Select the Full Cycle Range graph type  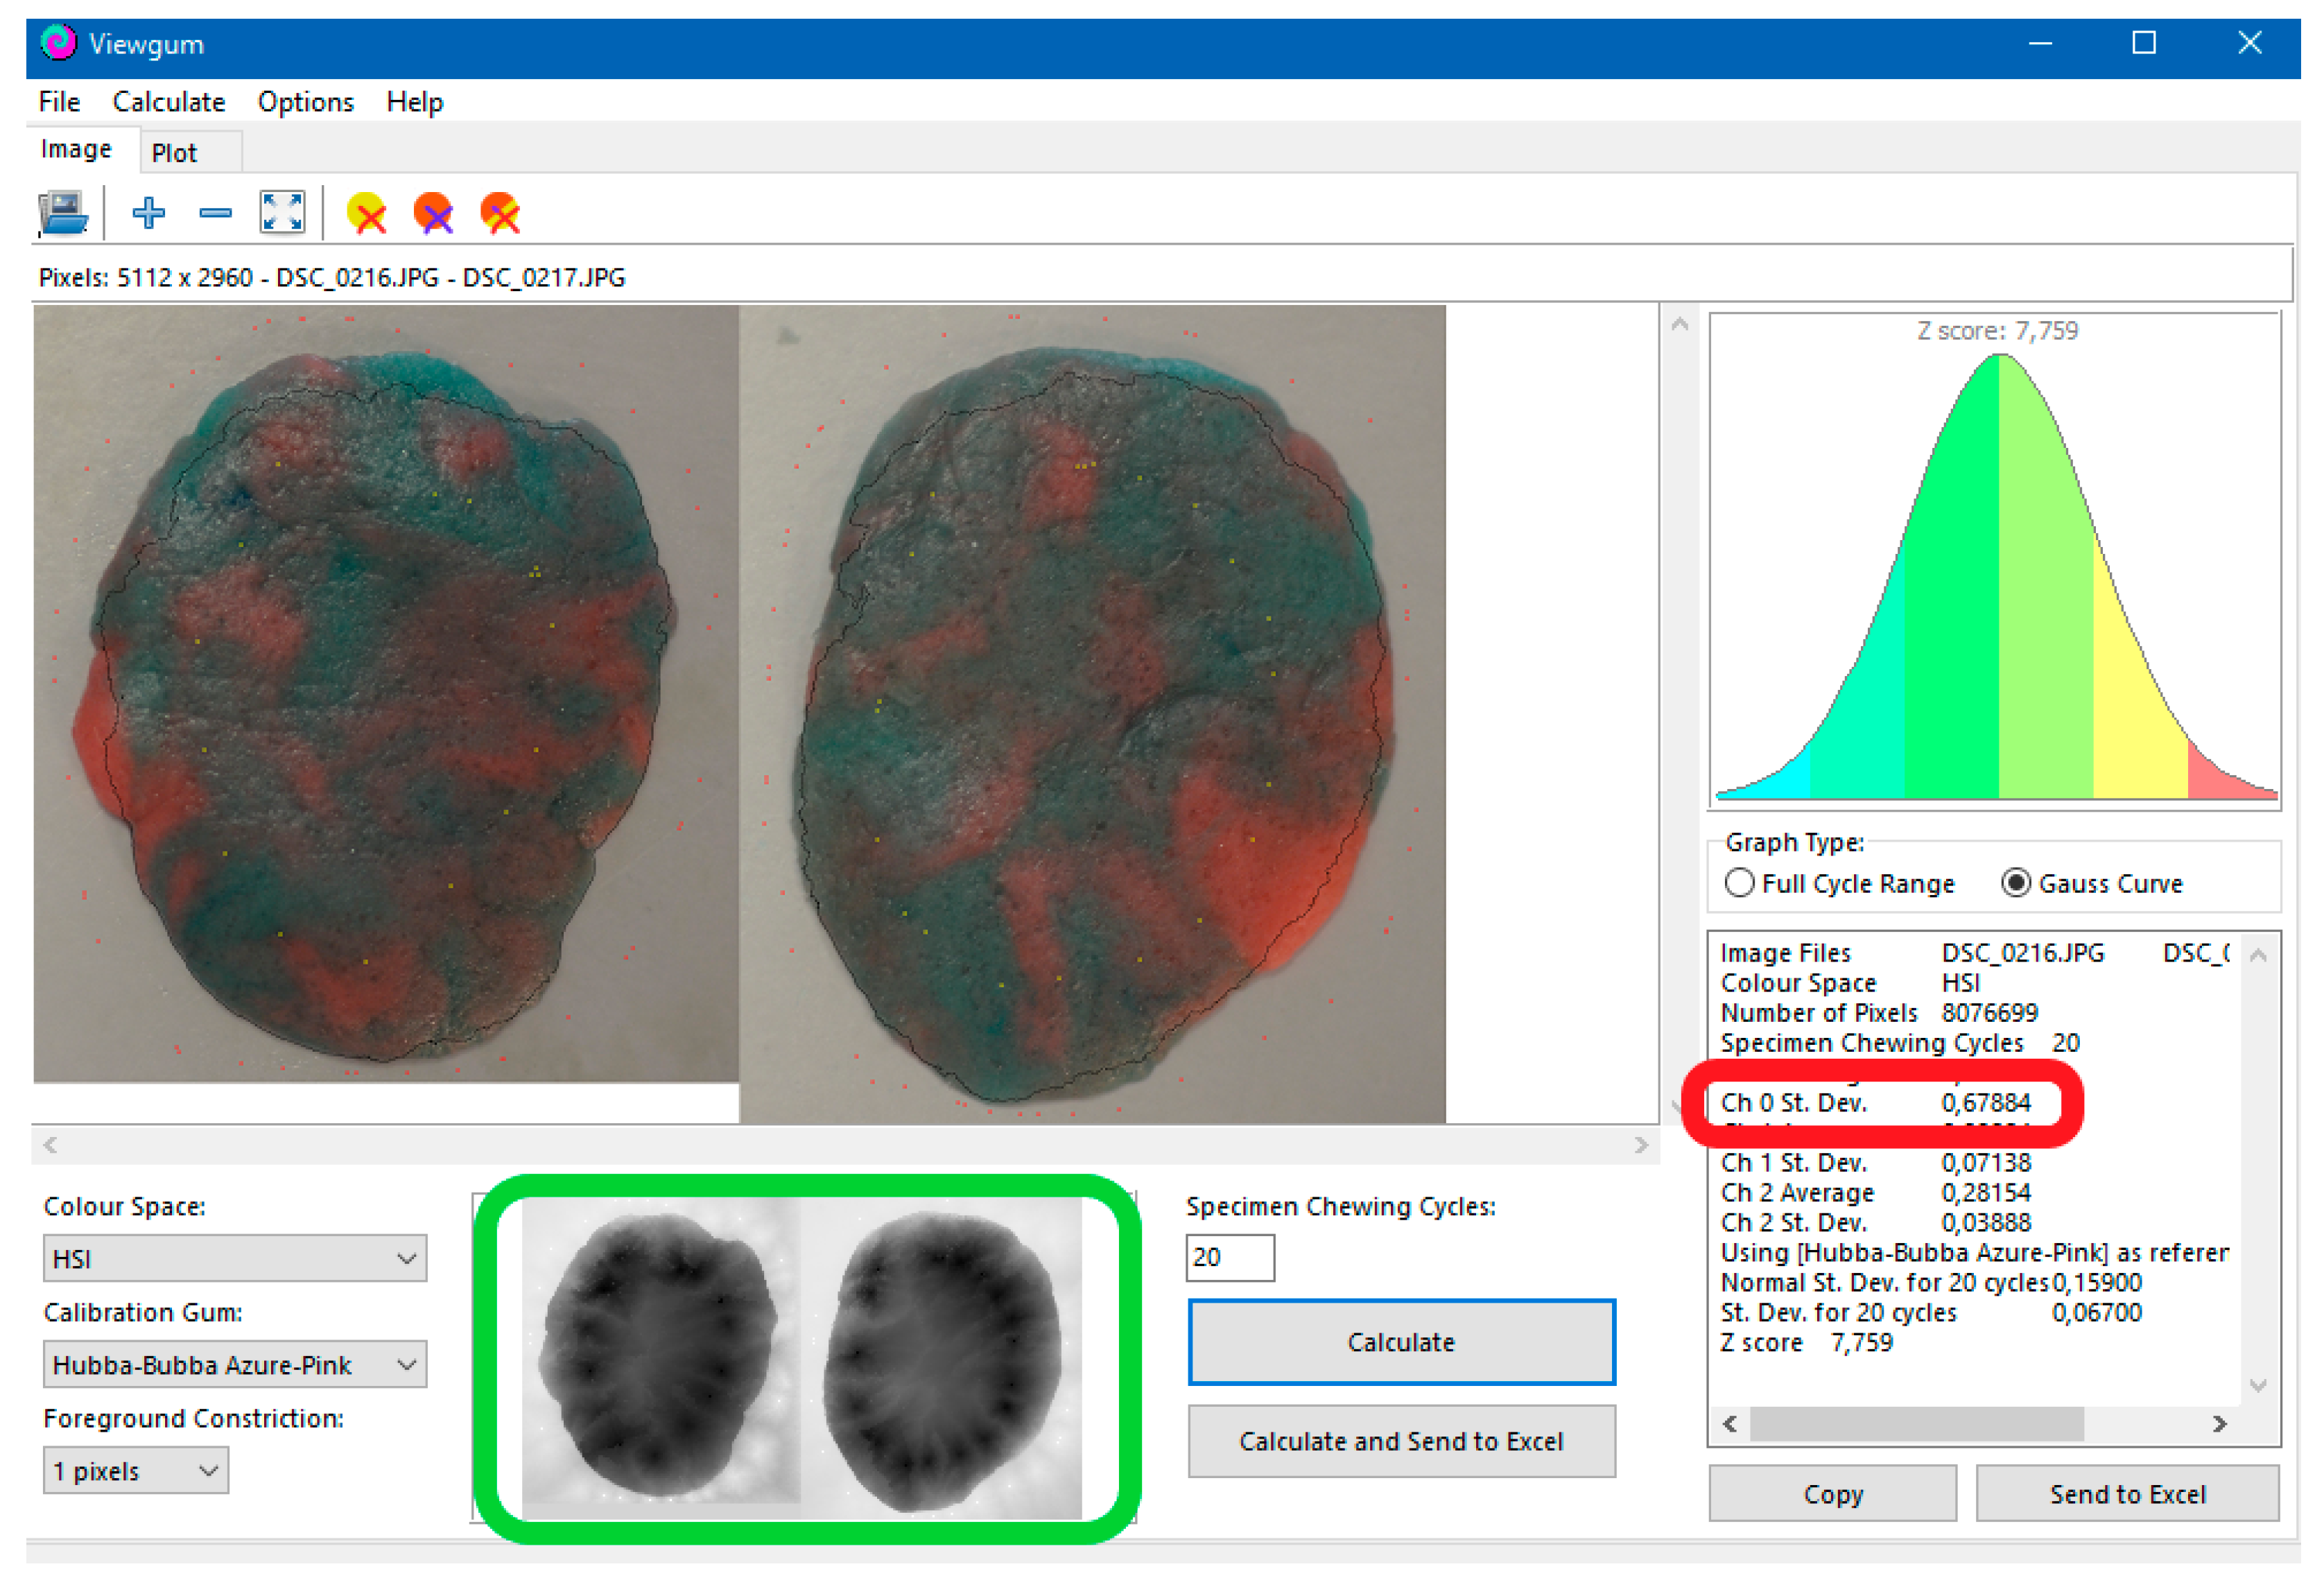tap(1740, 883)
